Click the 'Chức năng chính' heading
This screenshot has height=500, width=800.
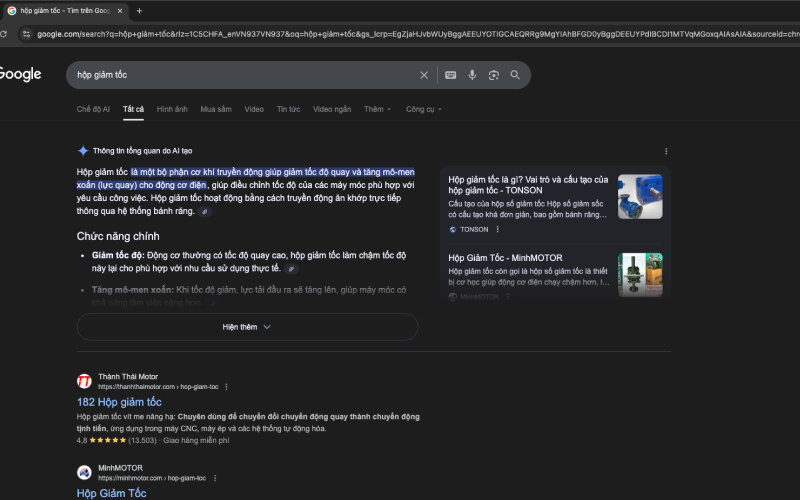pos(118,236)
